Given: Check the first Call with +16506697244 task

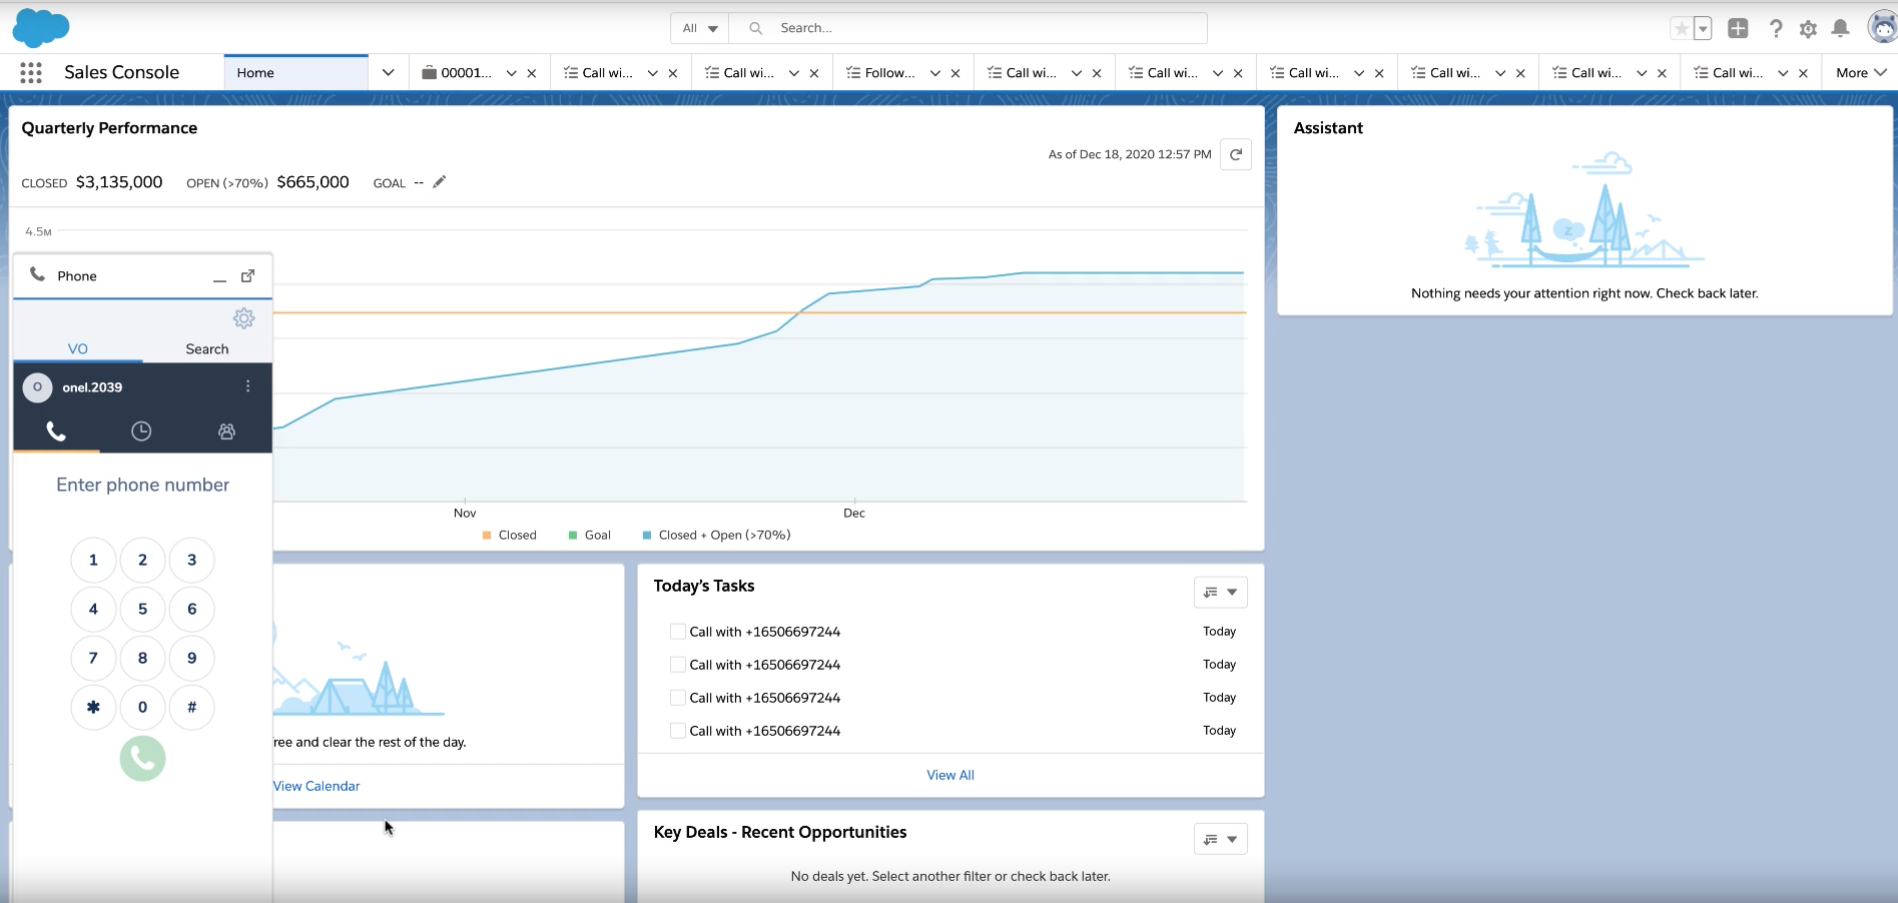Looking at the screenshot, I should (x=677, y=632).
